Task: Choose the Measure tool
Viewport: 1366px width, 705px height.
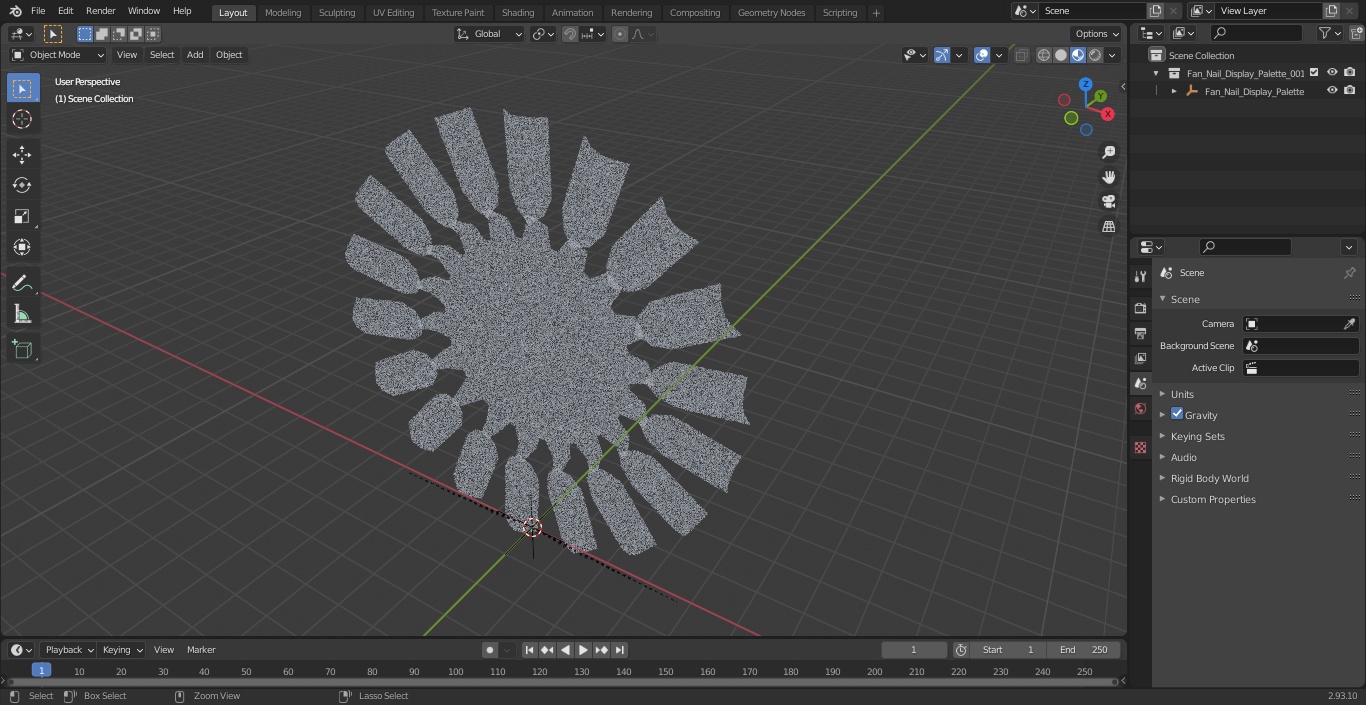Action: (22, 315)
